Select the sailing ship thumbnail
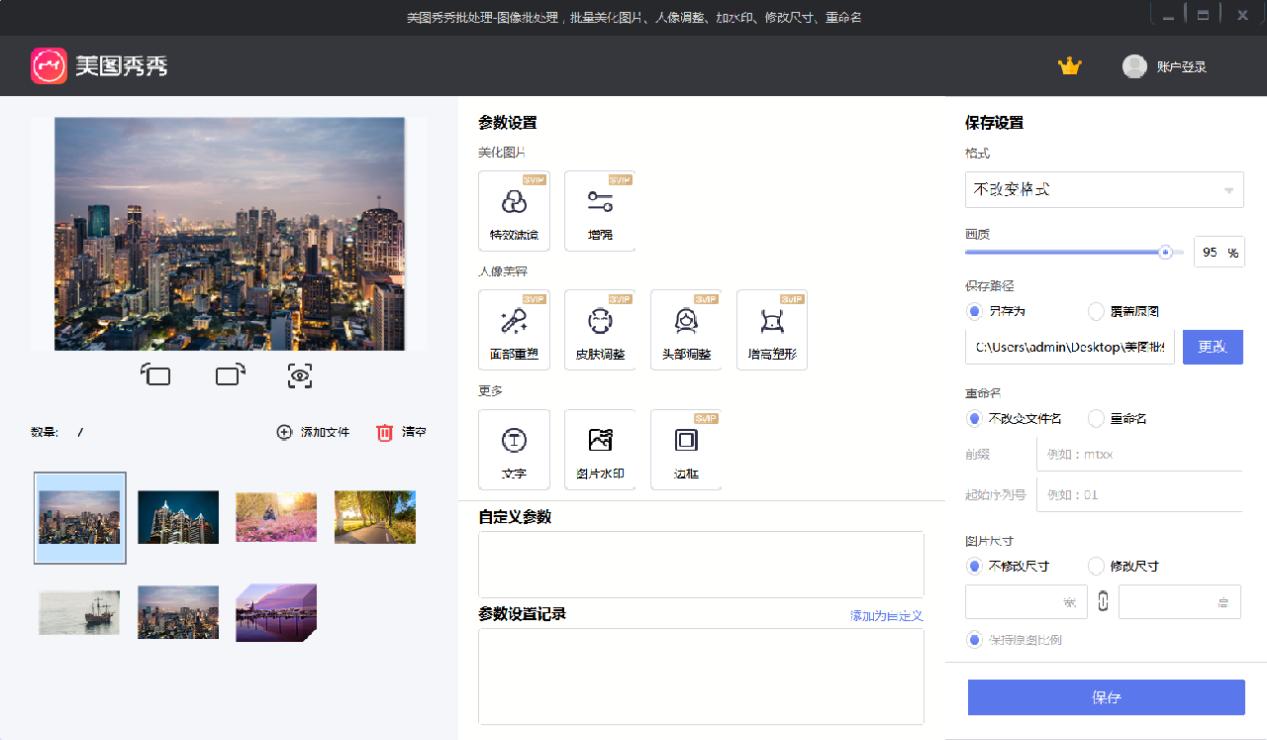Image resolution: width=1267 pixels, height=740 pixels. pyautogui.click(x=79, y=613)
